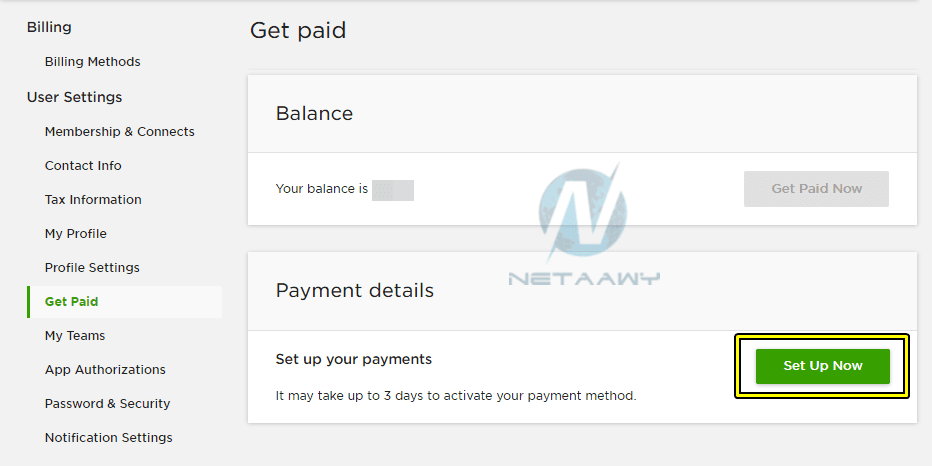Open Notification Settings page
The height and width of the screenshot is (466, 932).
[x=109, y=437]
